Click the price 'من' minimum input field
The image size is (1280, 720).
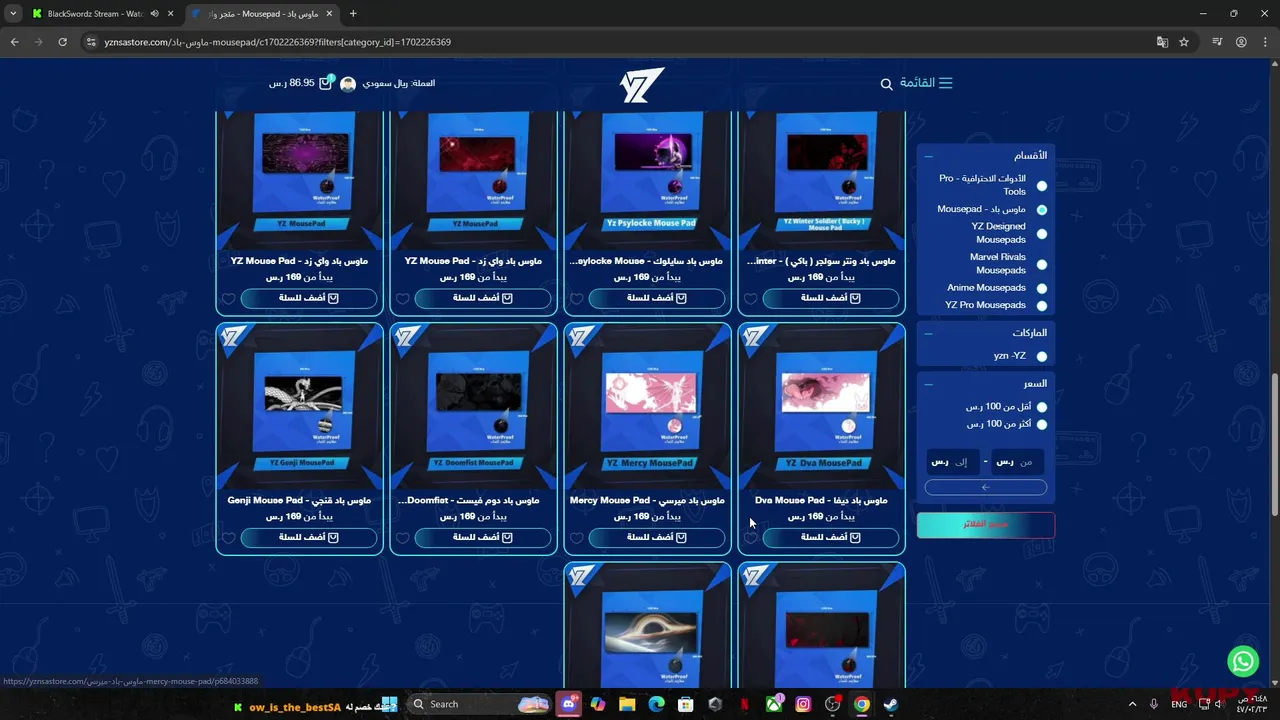pyautogui.click(x=1017, y=462)
